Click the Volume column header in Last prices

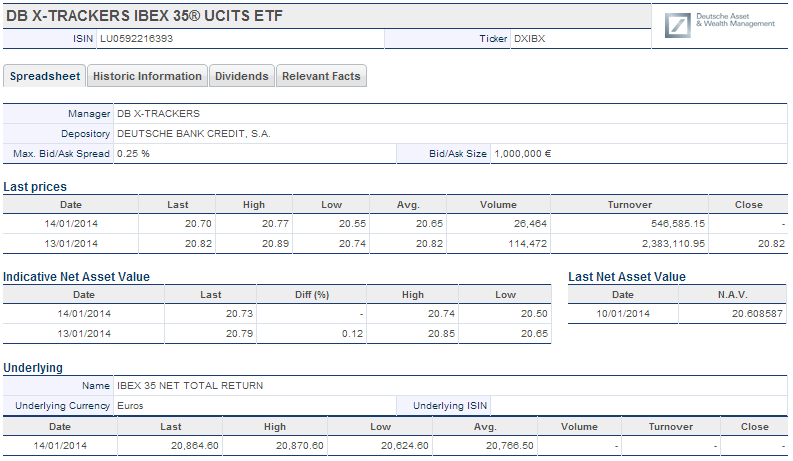(x=498, y=205)
